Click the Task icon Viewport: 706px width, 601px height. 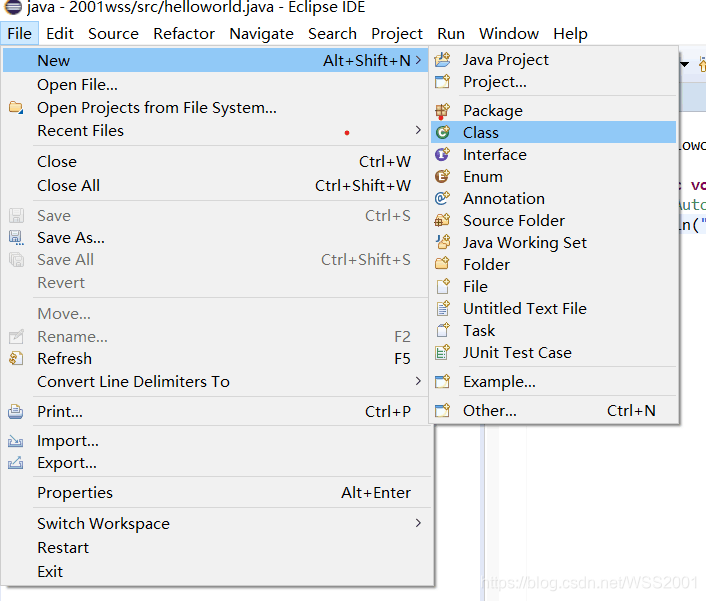pyautogui.click(x=443, y=330)
